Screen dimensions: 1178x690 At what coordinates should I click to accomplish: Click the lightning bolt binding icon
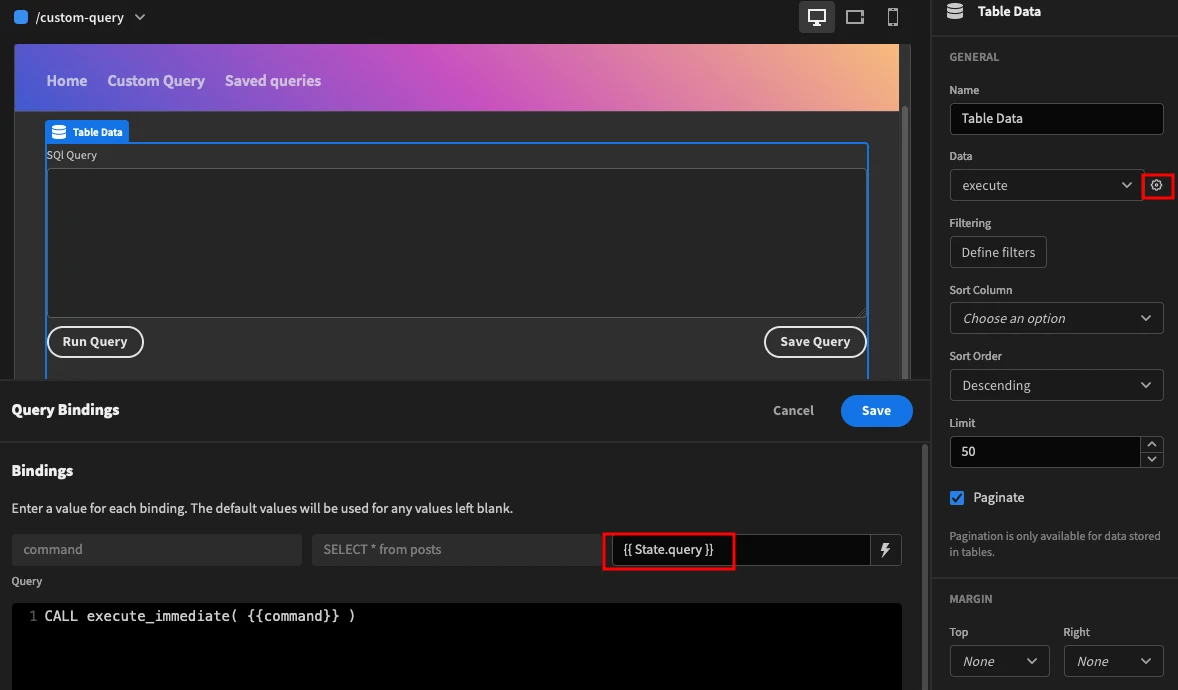point(885,549)
